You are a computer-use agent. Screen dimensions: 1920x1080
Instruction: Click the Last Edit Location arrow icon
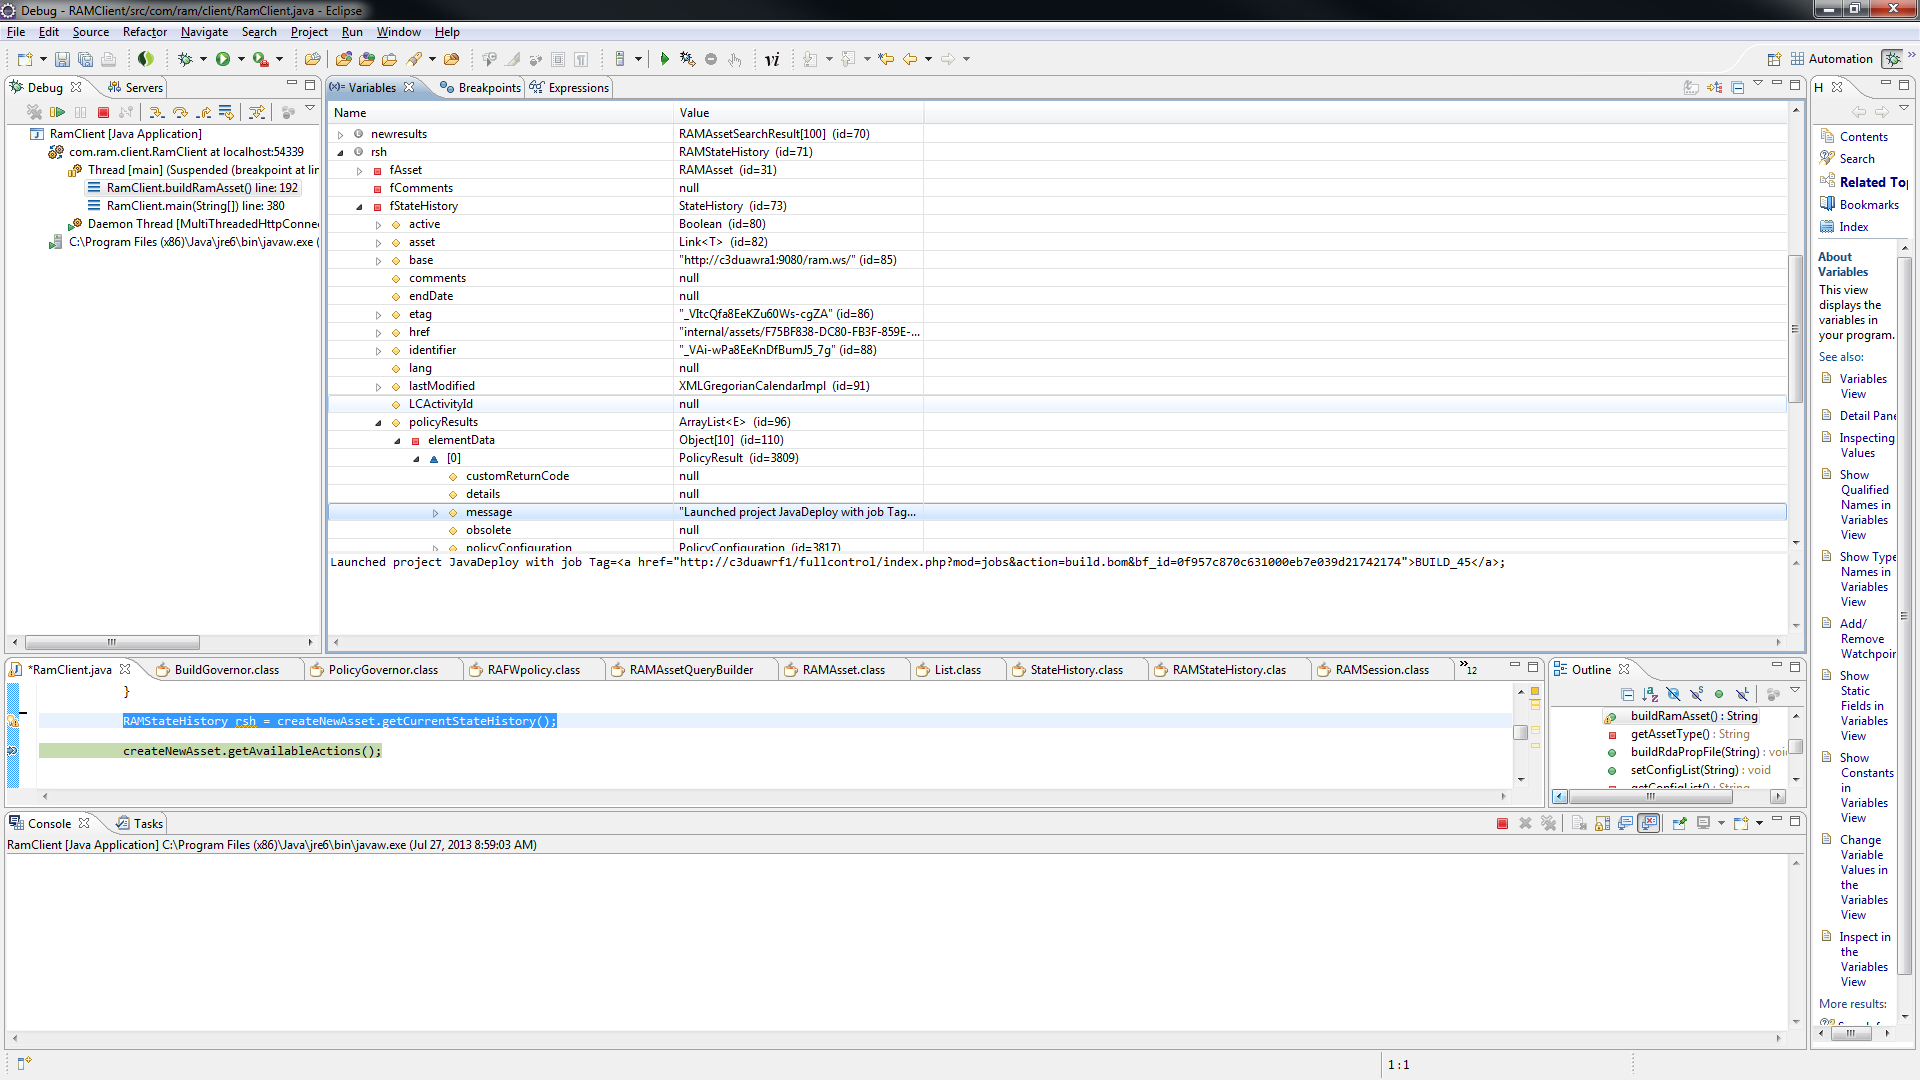(x=886, y=60)
